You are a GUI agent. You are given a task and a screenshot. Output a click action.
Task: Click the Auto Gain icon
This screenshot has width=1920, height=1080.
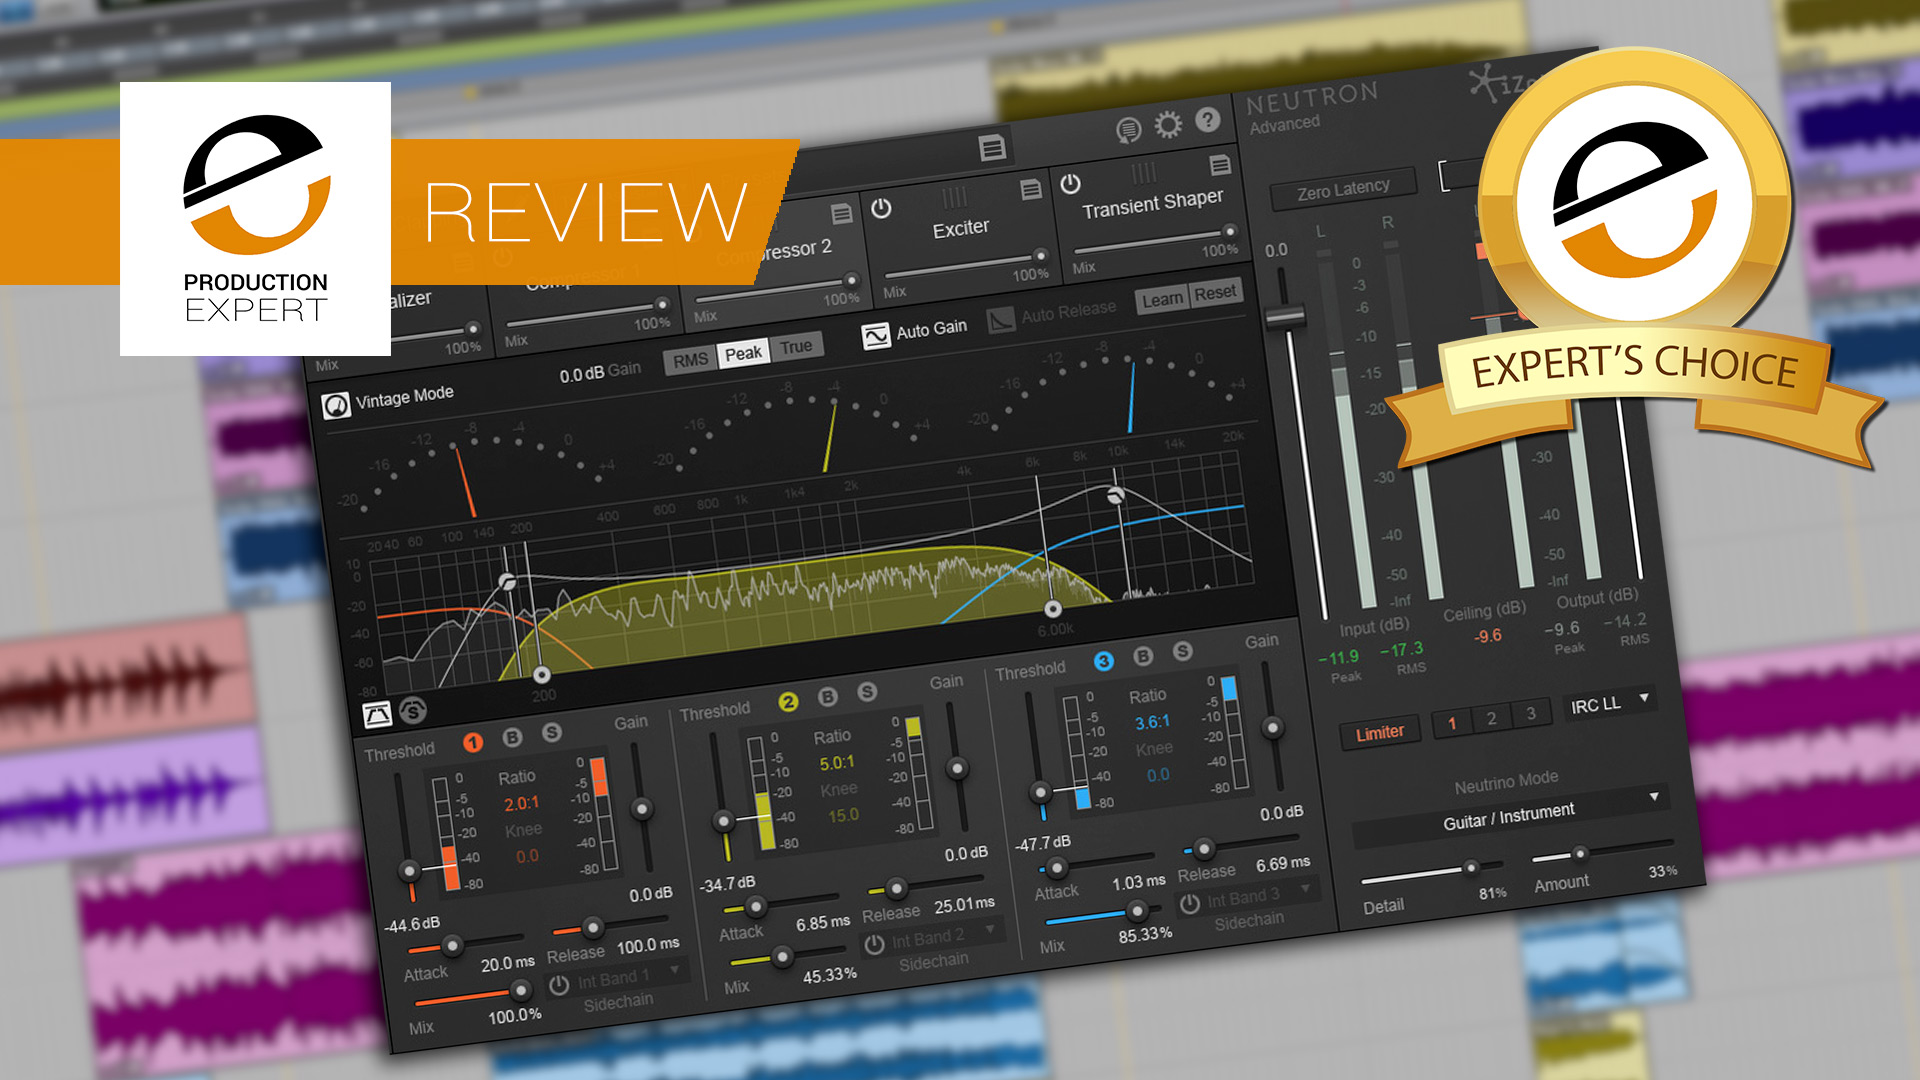point(876,336)
